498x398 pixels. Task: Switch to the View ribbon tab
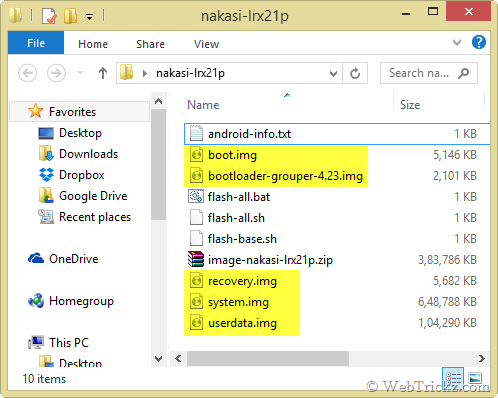(x=206, y=44)
